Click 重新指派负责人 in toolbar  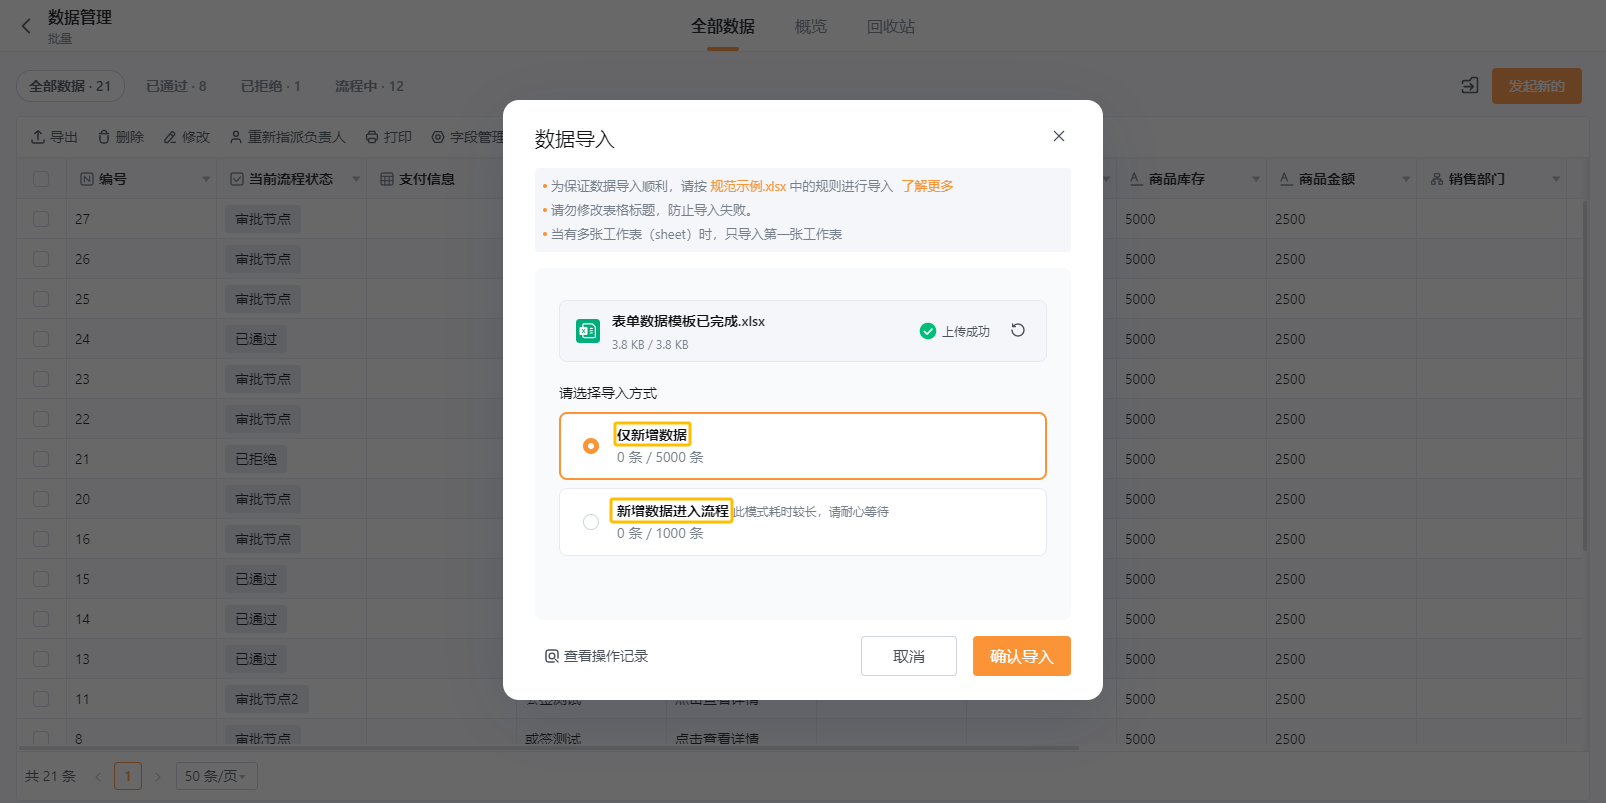(288, 137)
